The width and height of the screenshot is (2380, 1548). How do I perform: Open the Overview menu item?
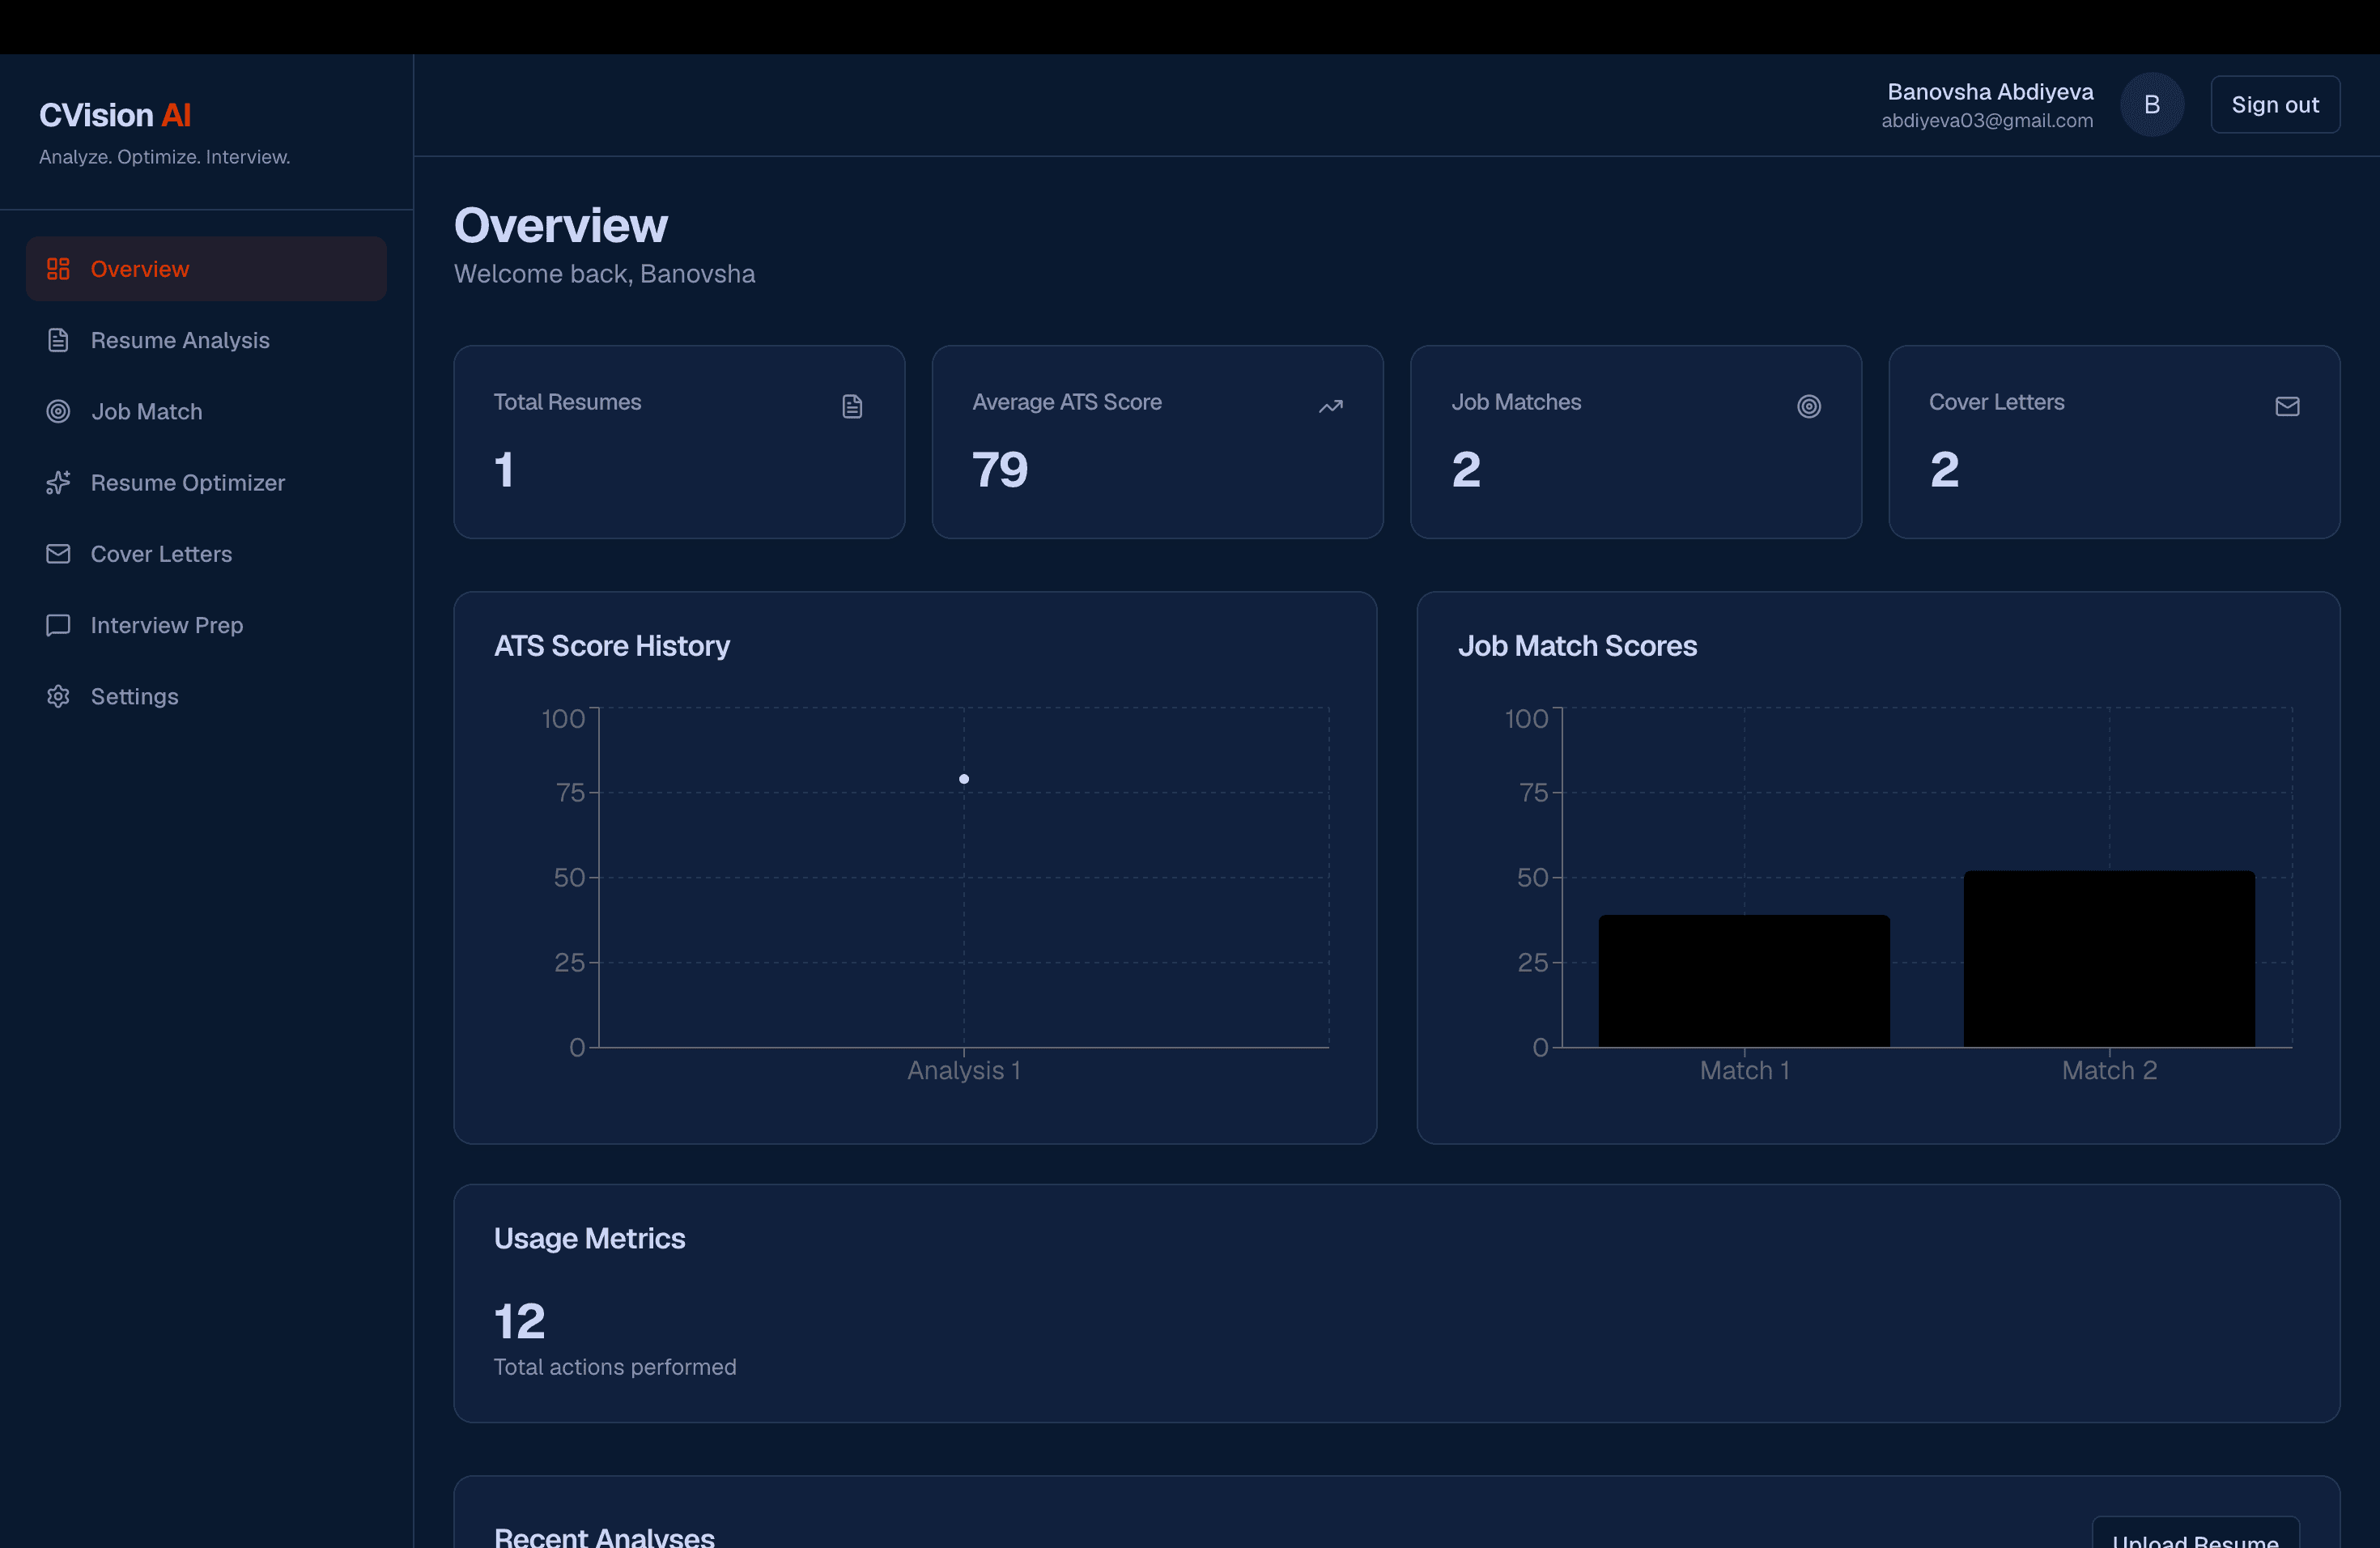(x=206, y=269)
